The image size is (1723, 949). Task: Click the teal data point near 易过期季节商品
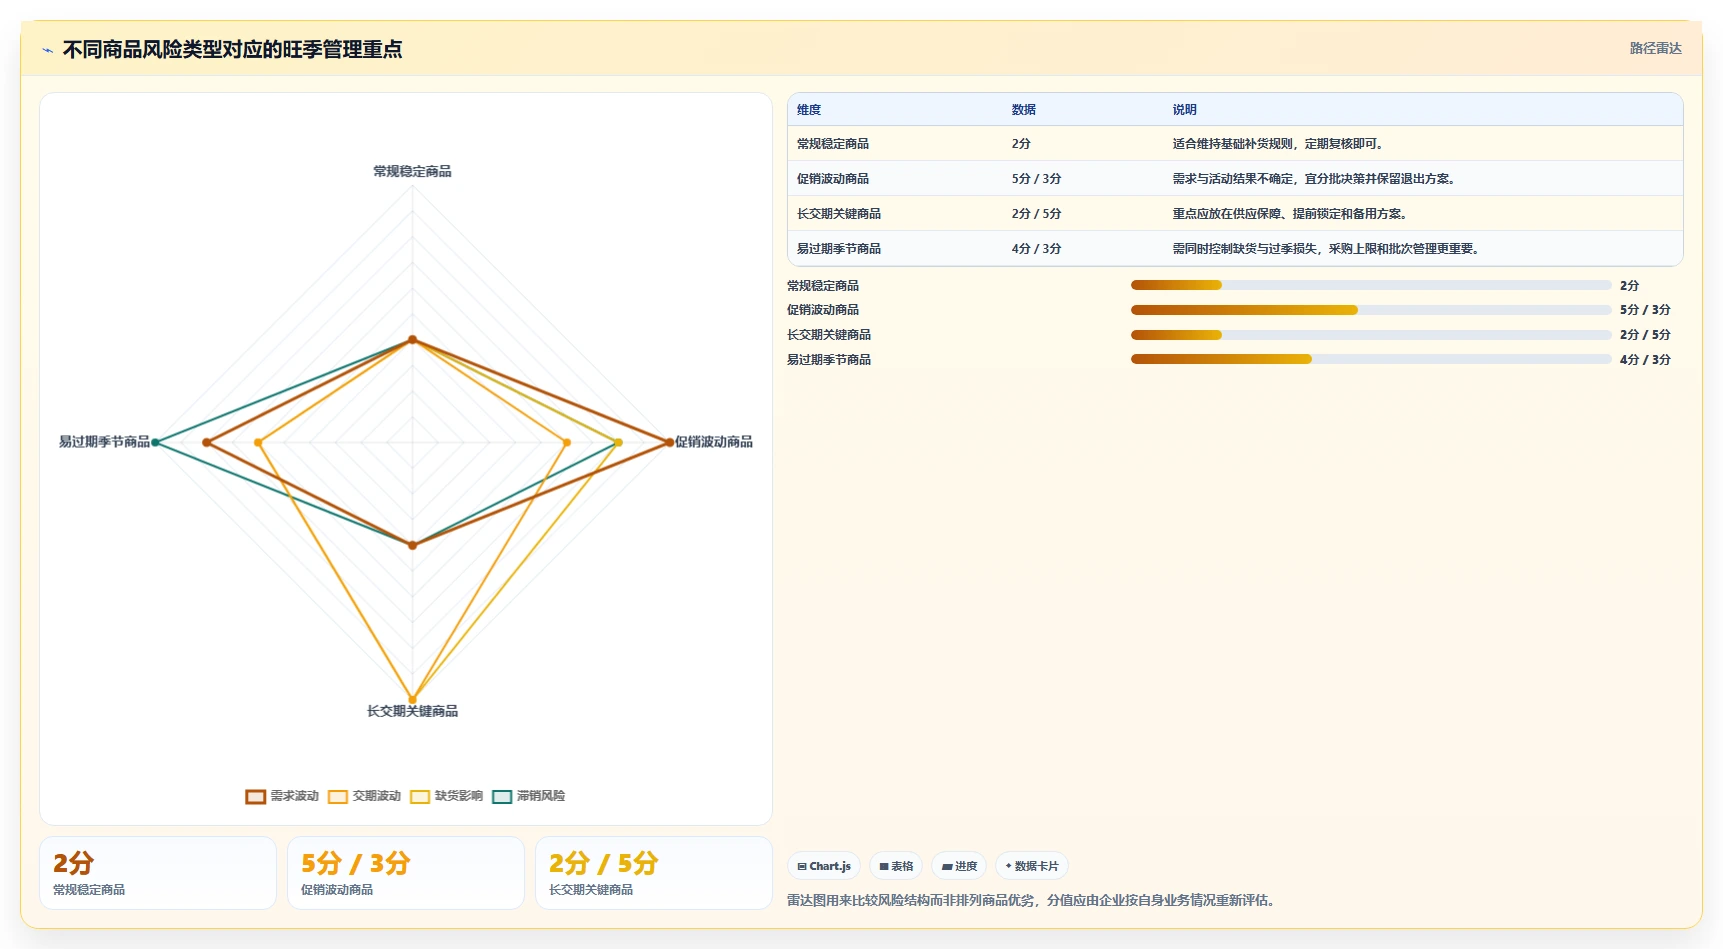click(155, 442)
